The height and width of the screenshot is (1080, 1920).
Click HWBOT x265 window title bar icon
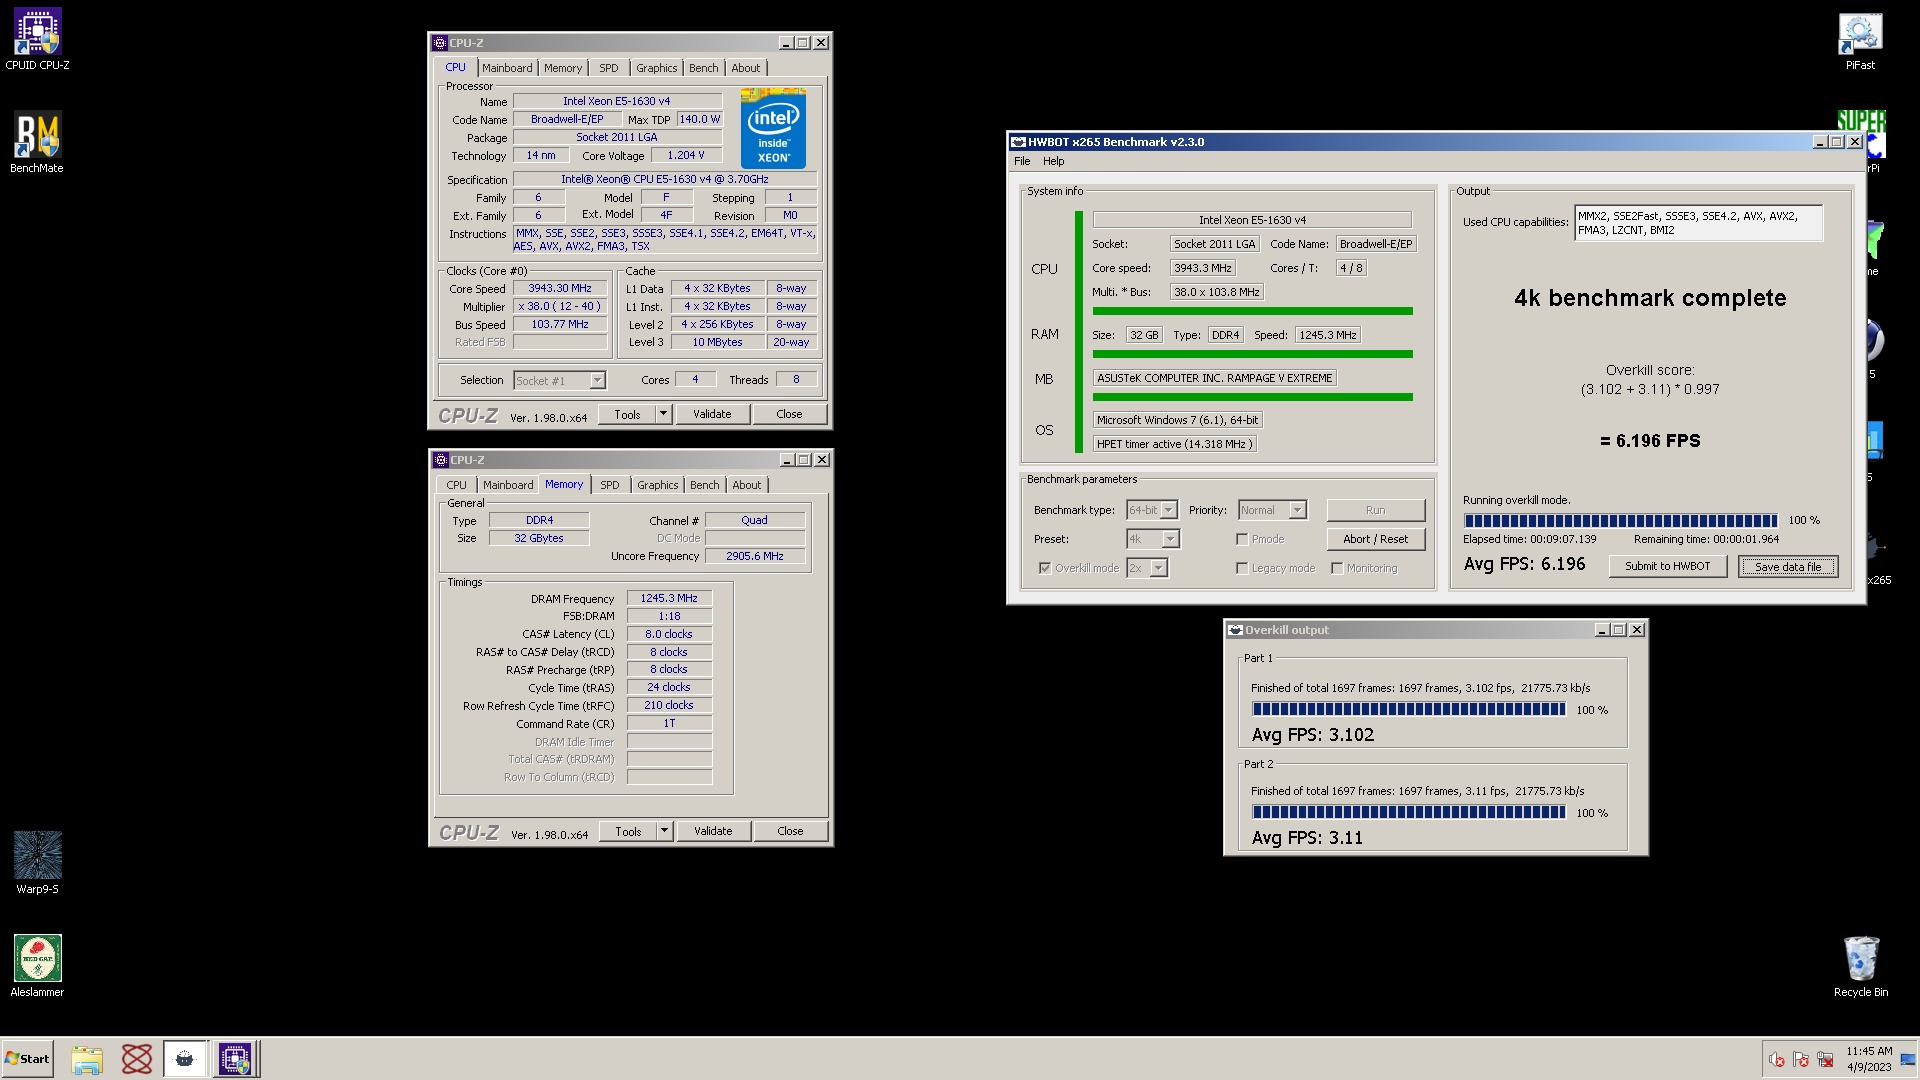[1018, 142]
